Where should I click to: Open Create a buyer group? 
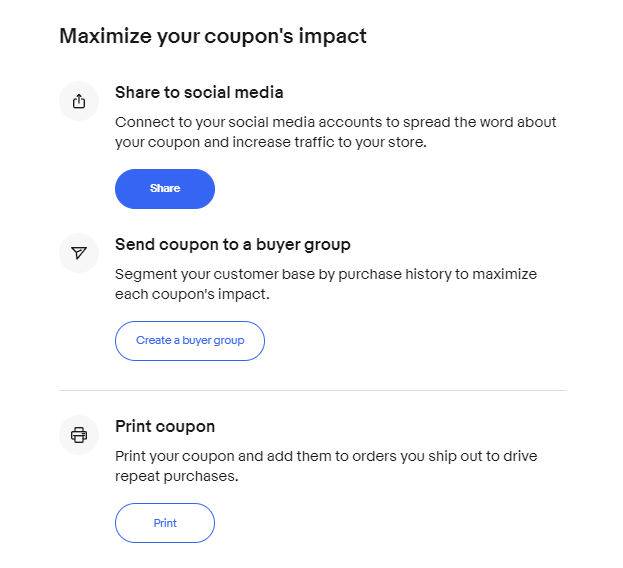click(x=190, y=341)
